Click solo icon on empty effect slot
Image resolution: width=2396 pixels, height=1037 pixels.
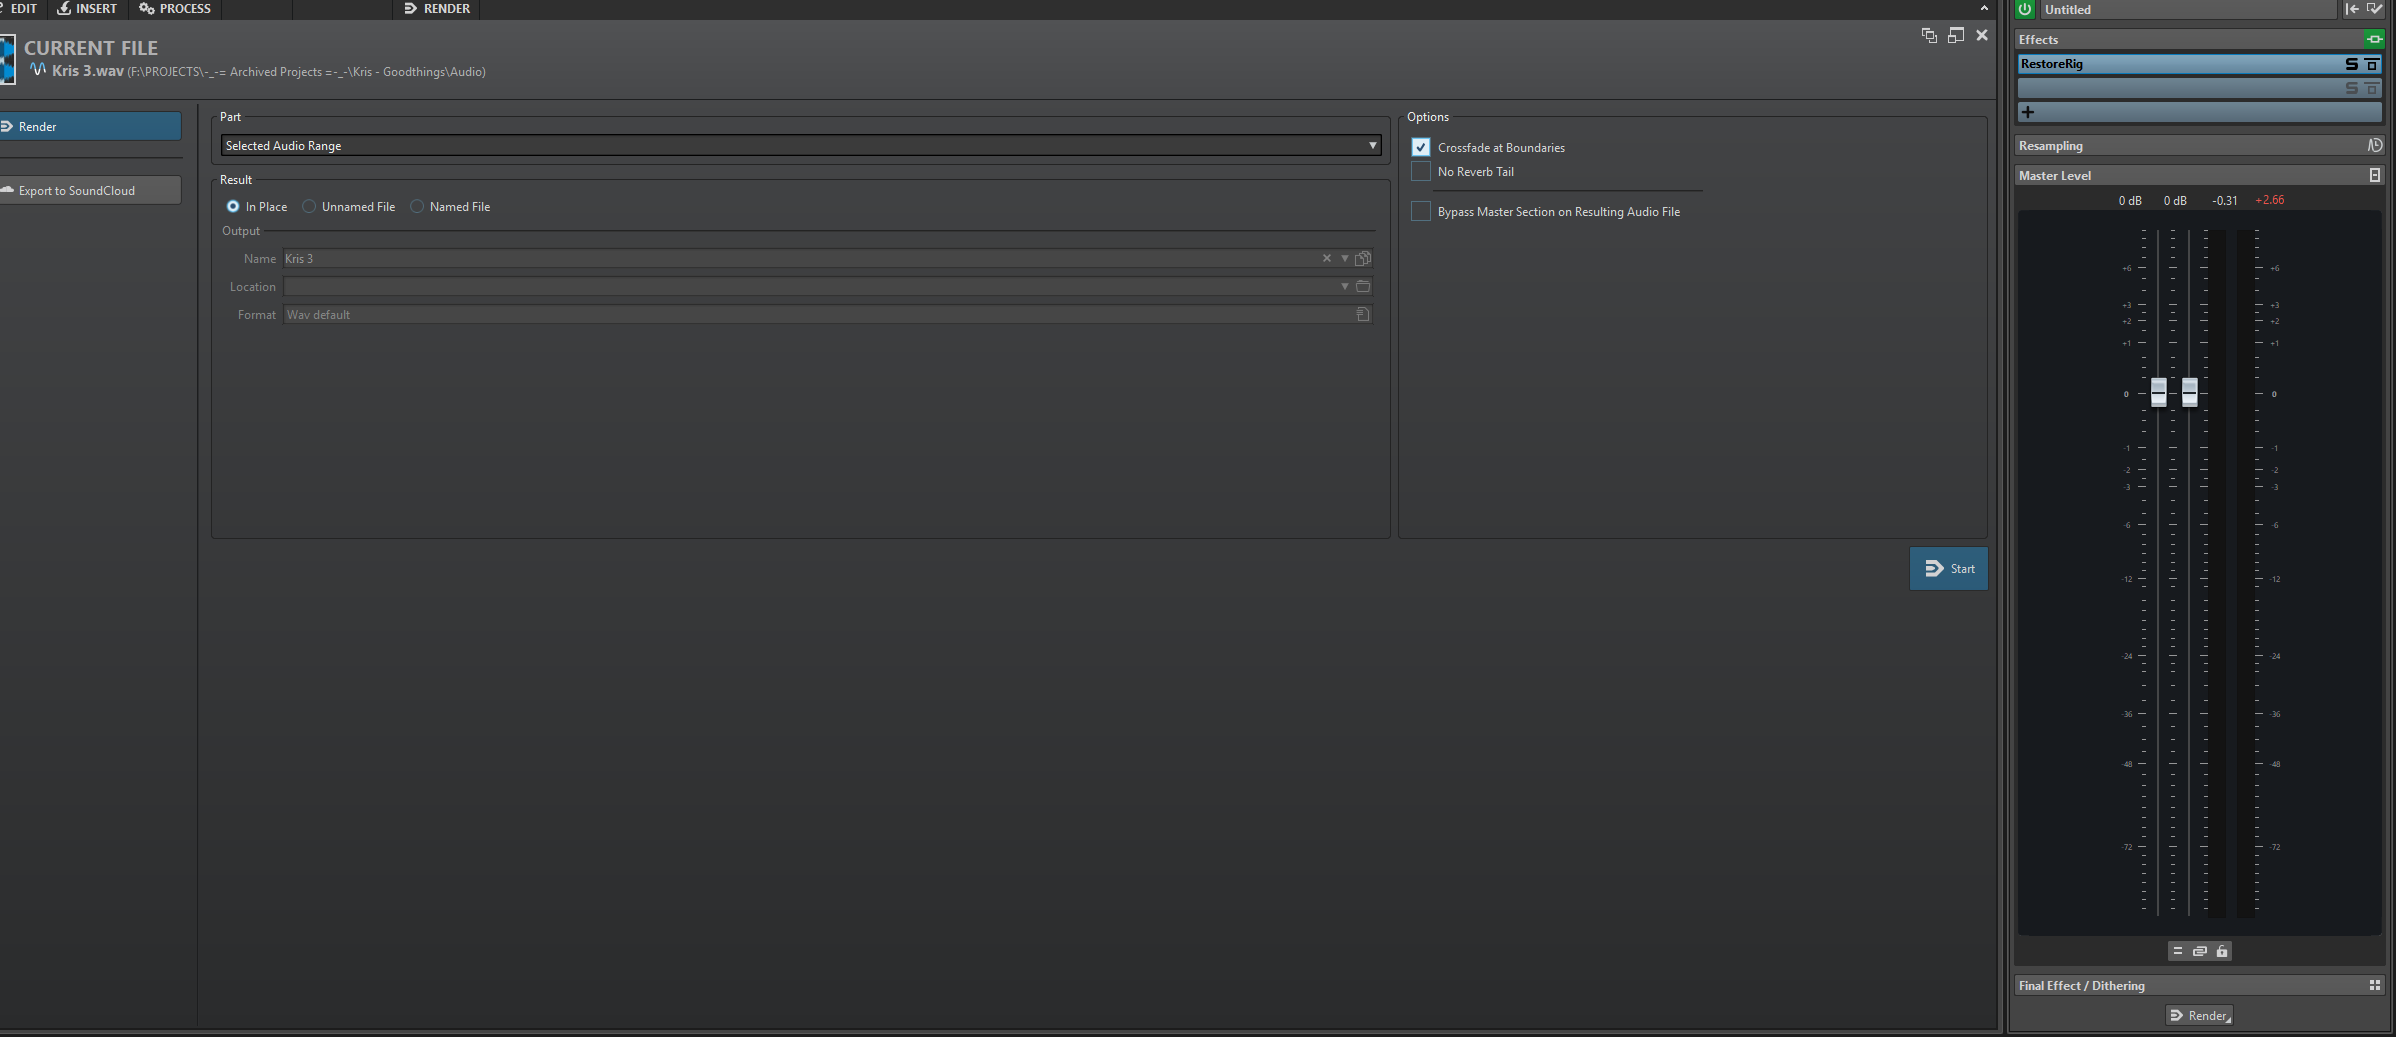coord(2352,88)
